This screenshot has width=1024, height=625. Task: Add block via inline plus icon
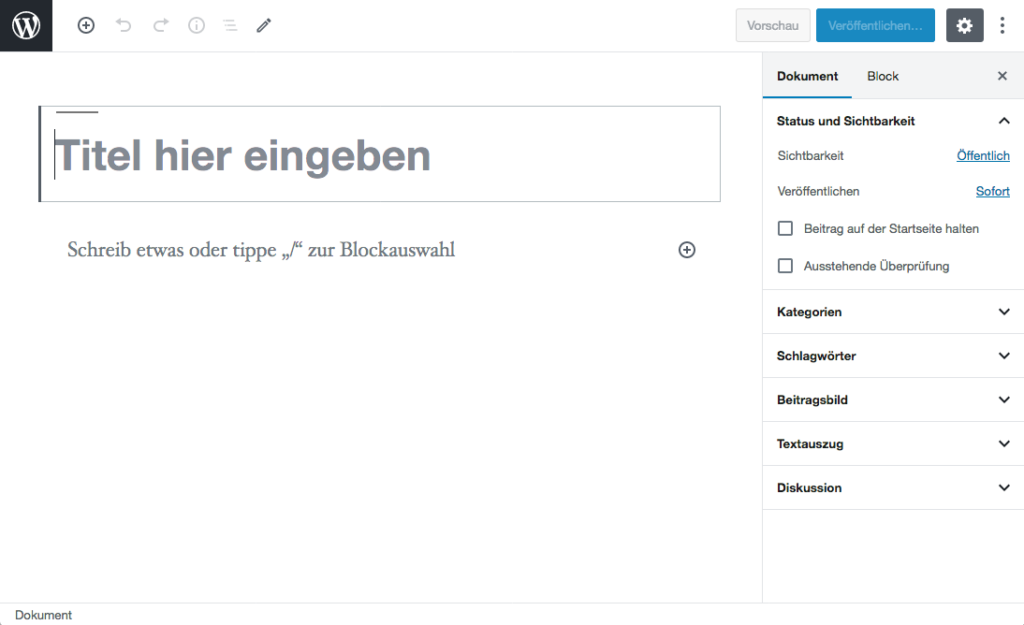tap(687, 249)
